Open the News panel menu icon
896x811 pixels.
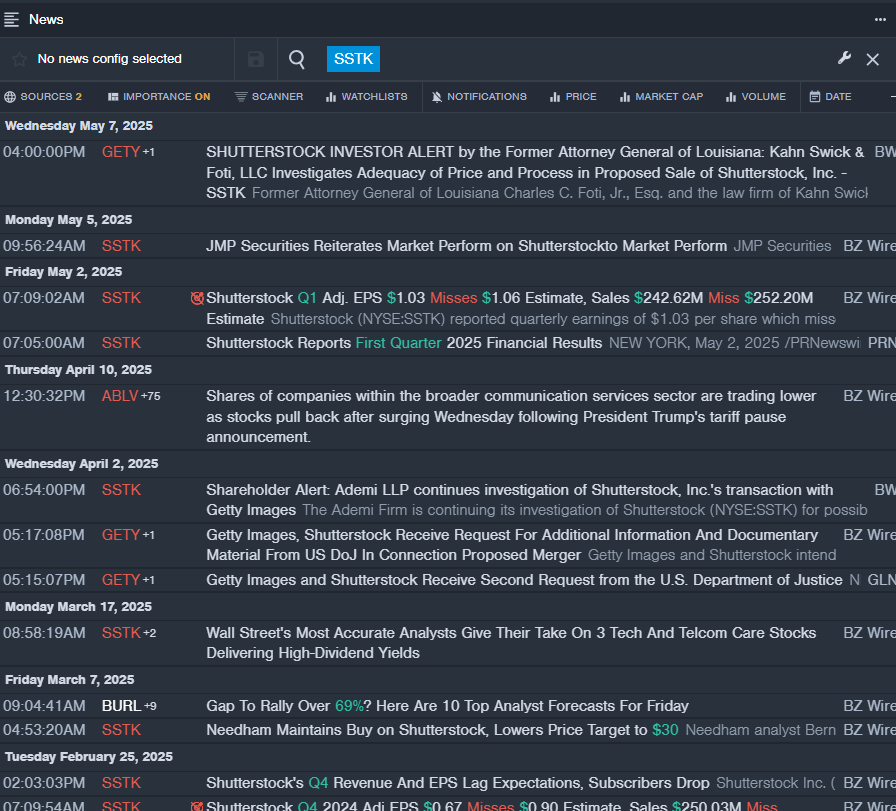[x=11, y=19]
